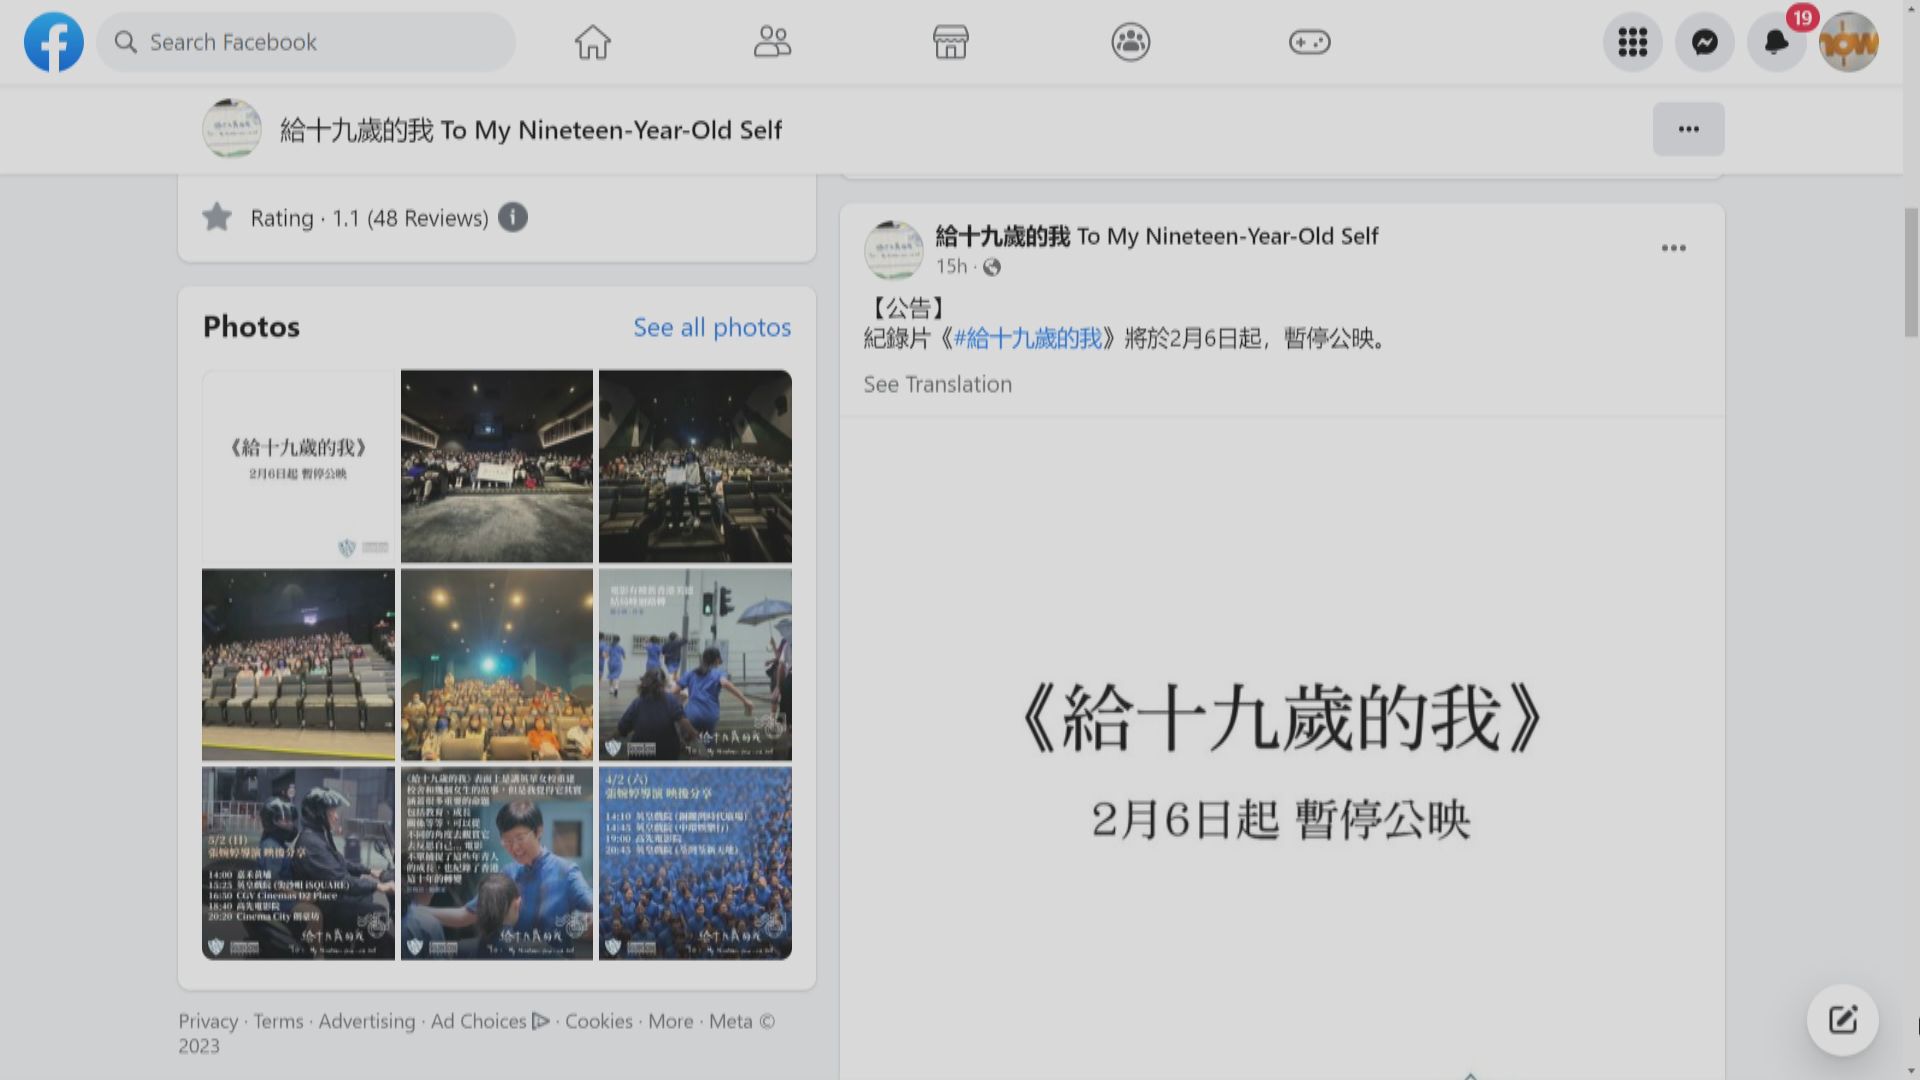Open the account profile avatar menu
Viewport: 1920px width, 1080px height.
(x=1849, y=42)
